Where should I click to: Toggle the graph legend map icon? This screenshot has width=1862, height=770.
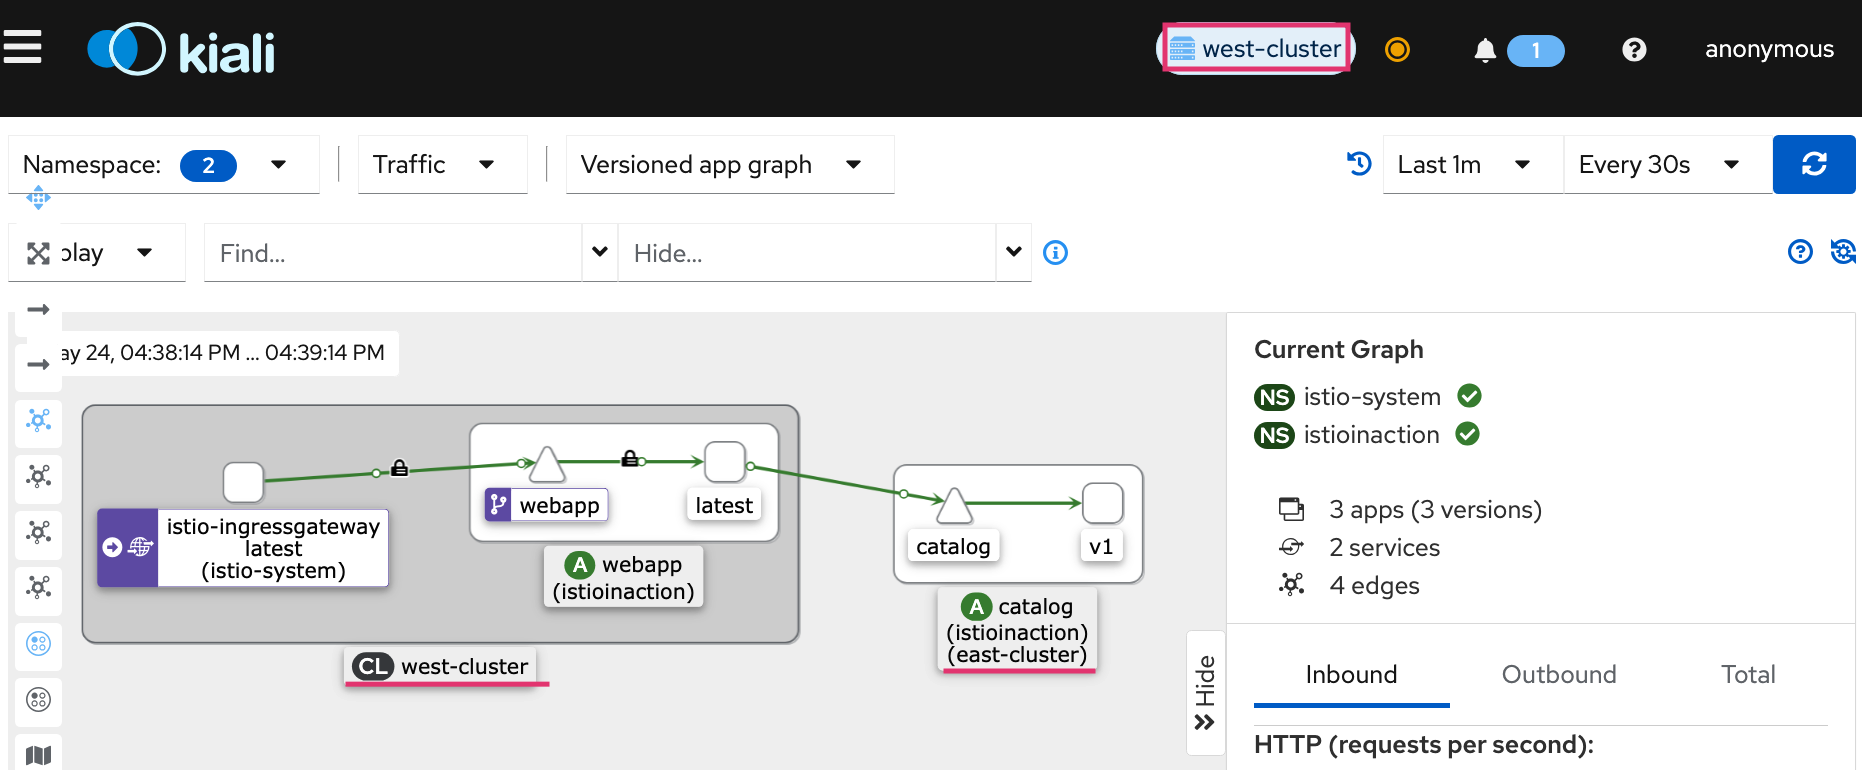(38, 755)
